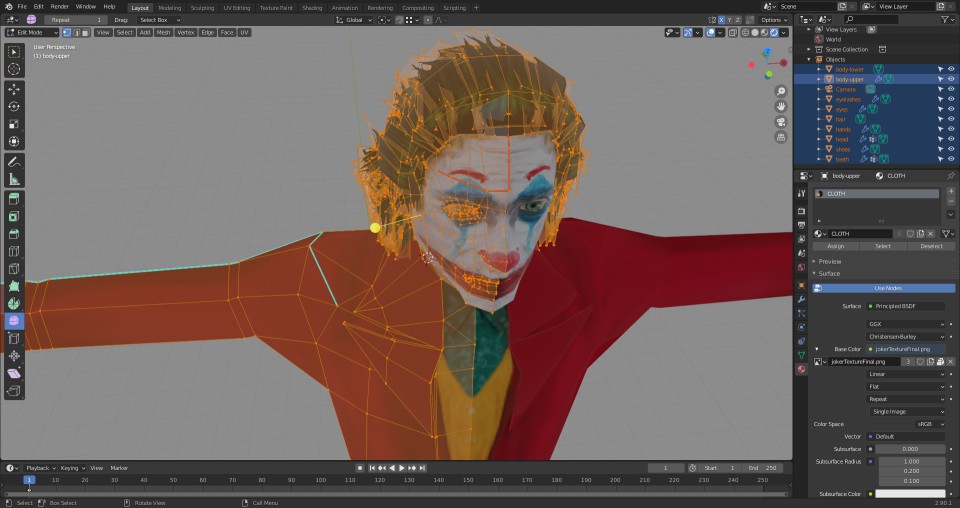
Task: Select the Scale tool
Action: [13, 124]
